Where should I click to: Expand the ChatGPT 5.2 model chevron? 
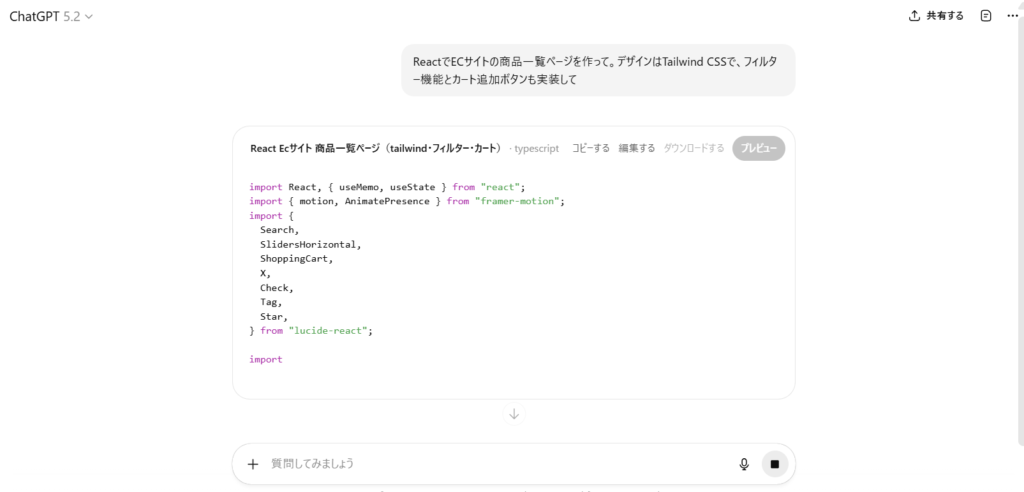tap(90, 17)
